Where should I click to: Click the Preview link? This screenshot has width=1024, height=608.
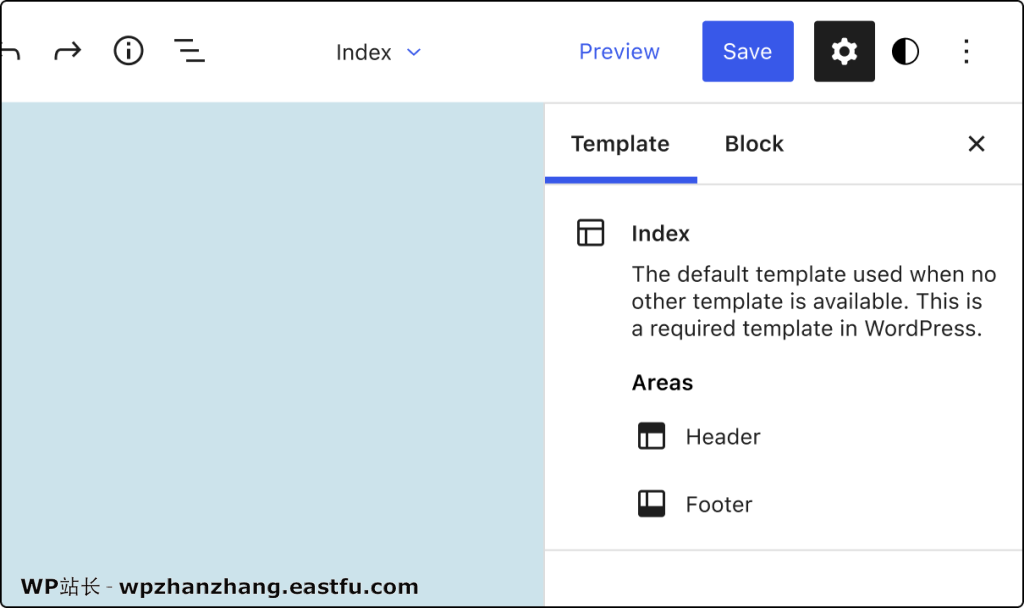(619, 51)
